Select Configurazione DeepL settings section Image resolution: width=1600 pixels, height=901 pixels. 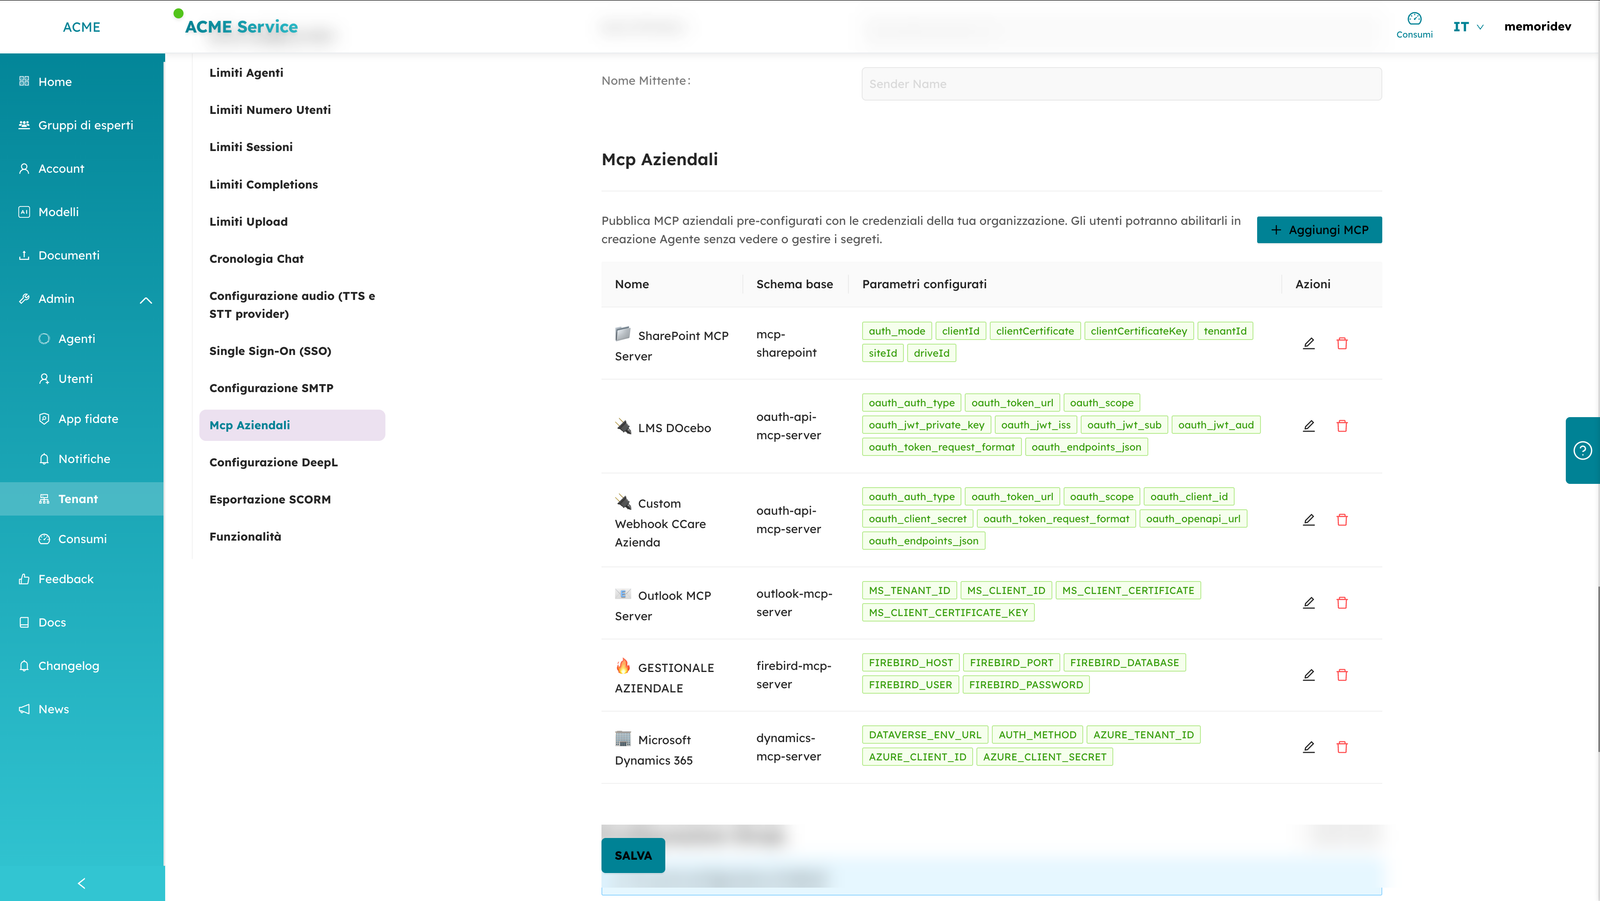pos(273,462)
